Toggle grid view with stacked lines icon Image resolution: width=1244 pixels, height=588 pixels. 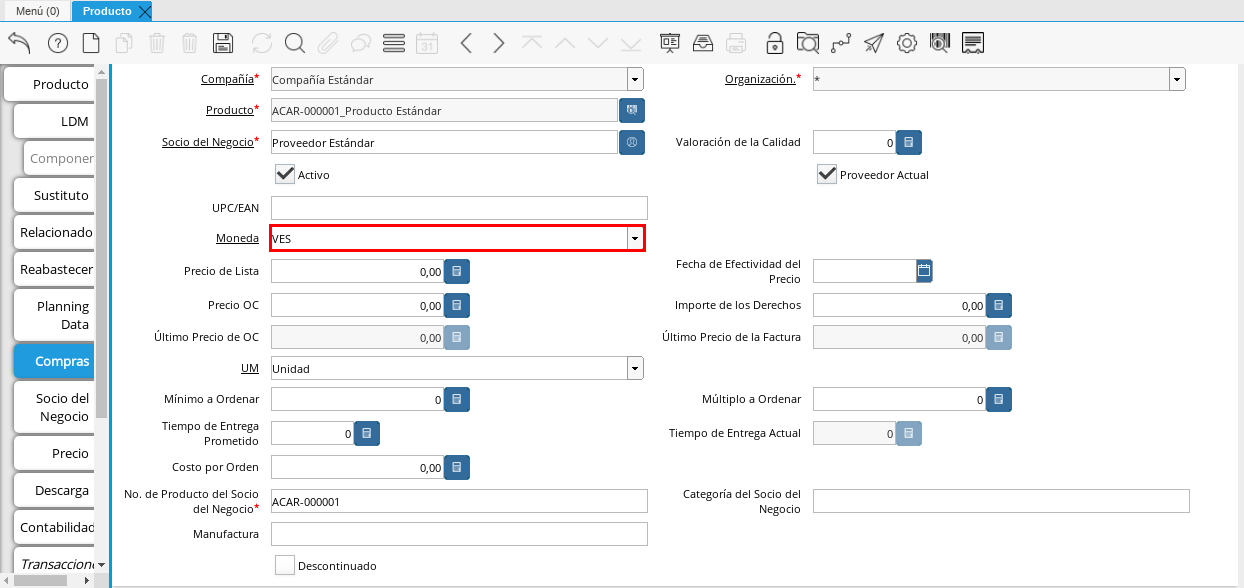pyautogui.click(x=394, y=43)
